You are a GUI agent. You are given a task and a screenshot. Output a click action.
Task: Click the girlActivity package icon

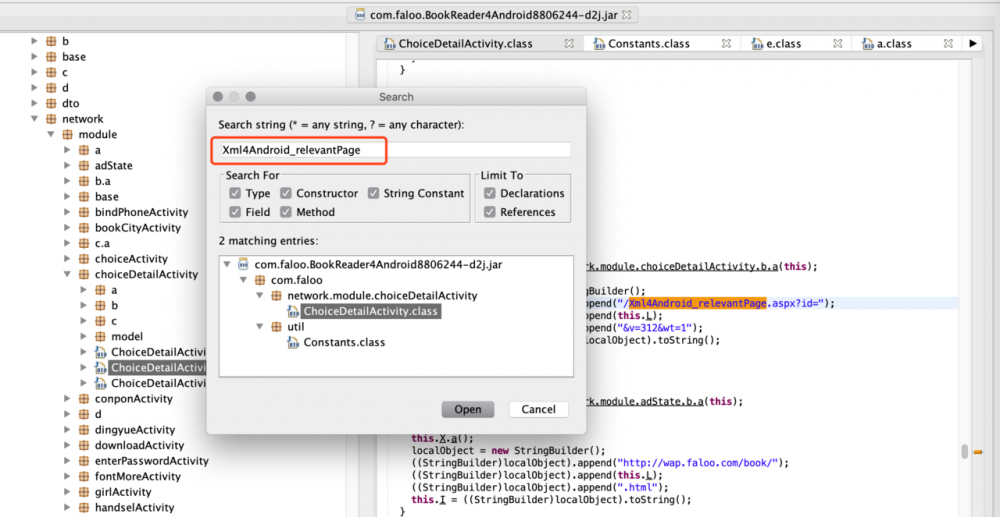click(84, 492)
